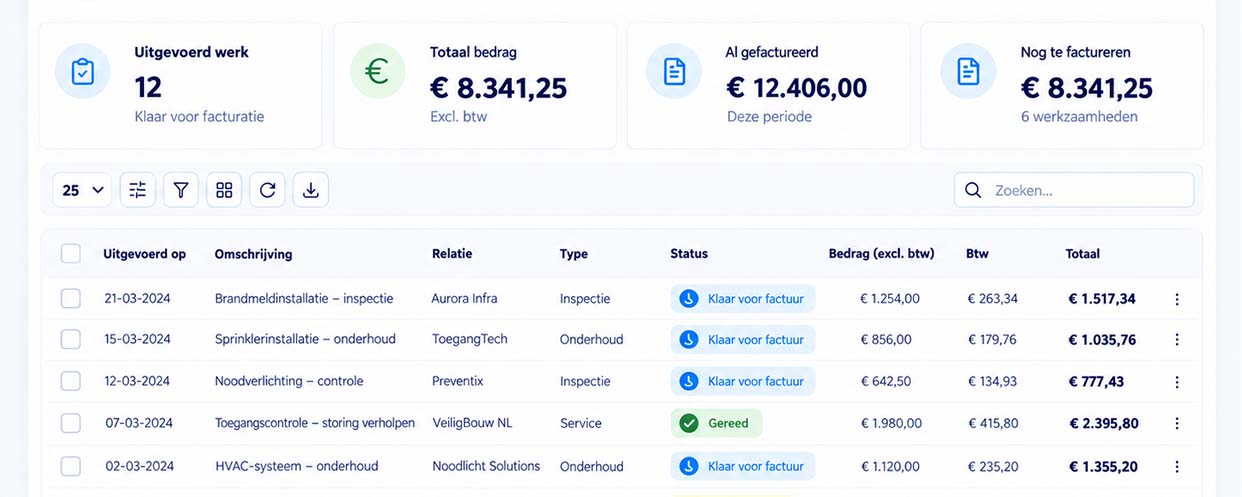Download the list with the export icon
This screenshot has width=1242, height=497.
pyautogui.click(x=311, y=190)
